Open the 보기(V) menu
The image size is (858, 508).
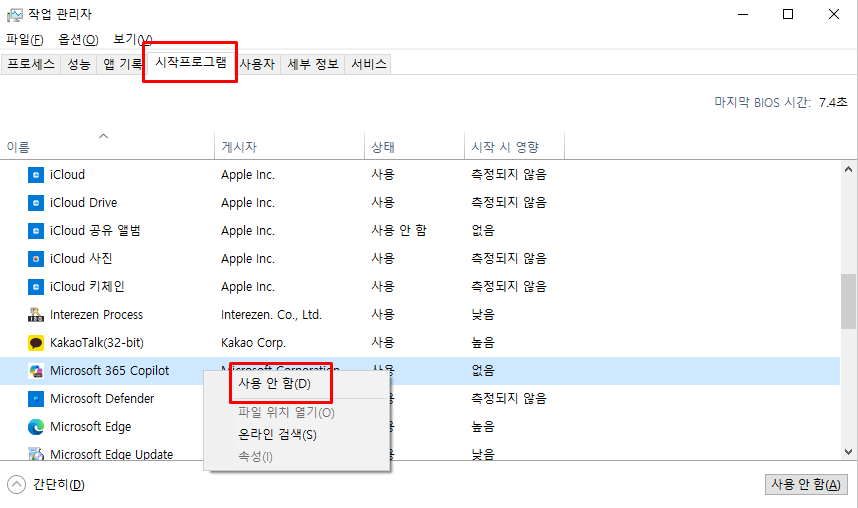132,39
